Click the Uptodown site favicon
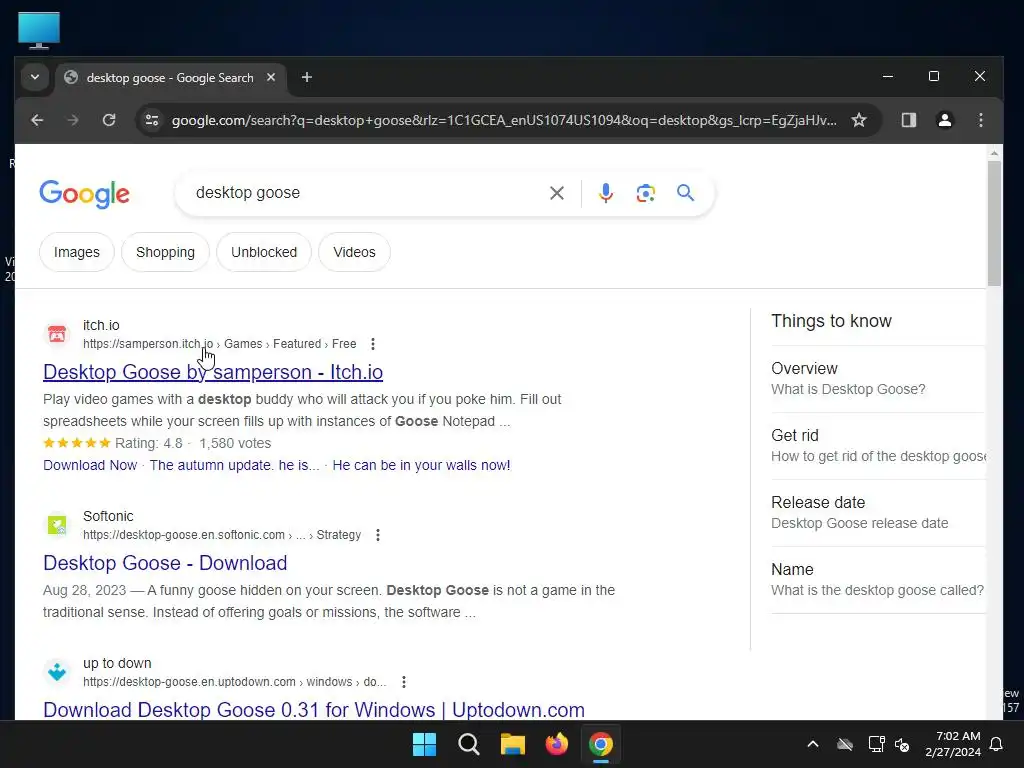 point(57,672)
